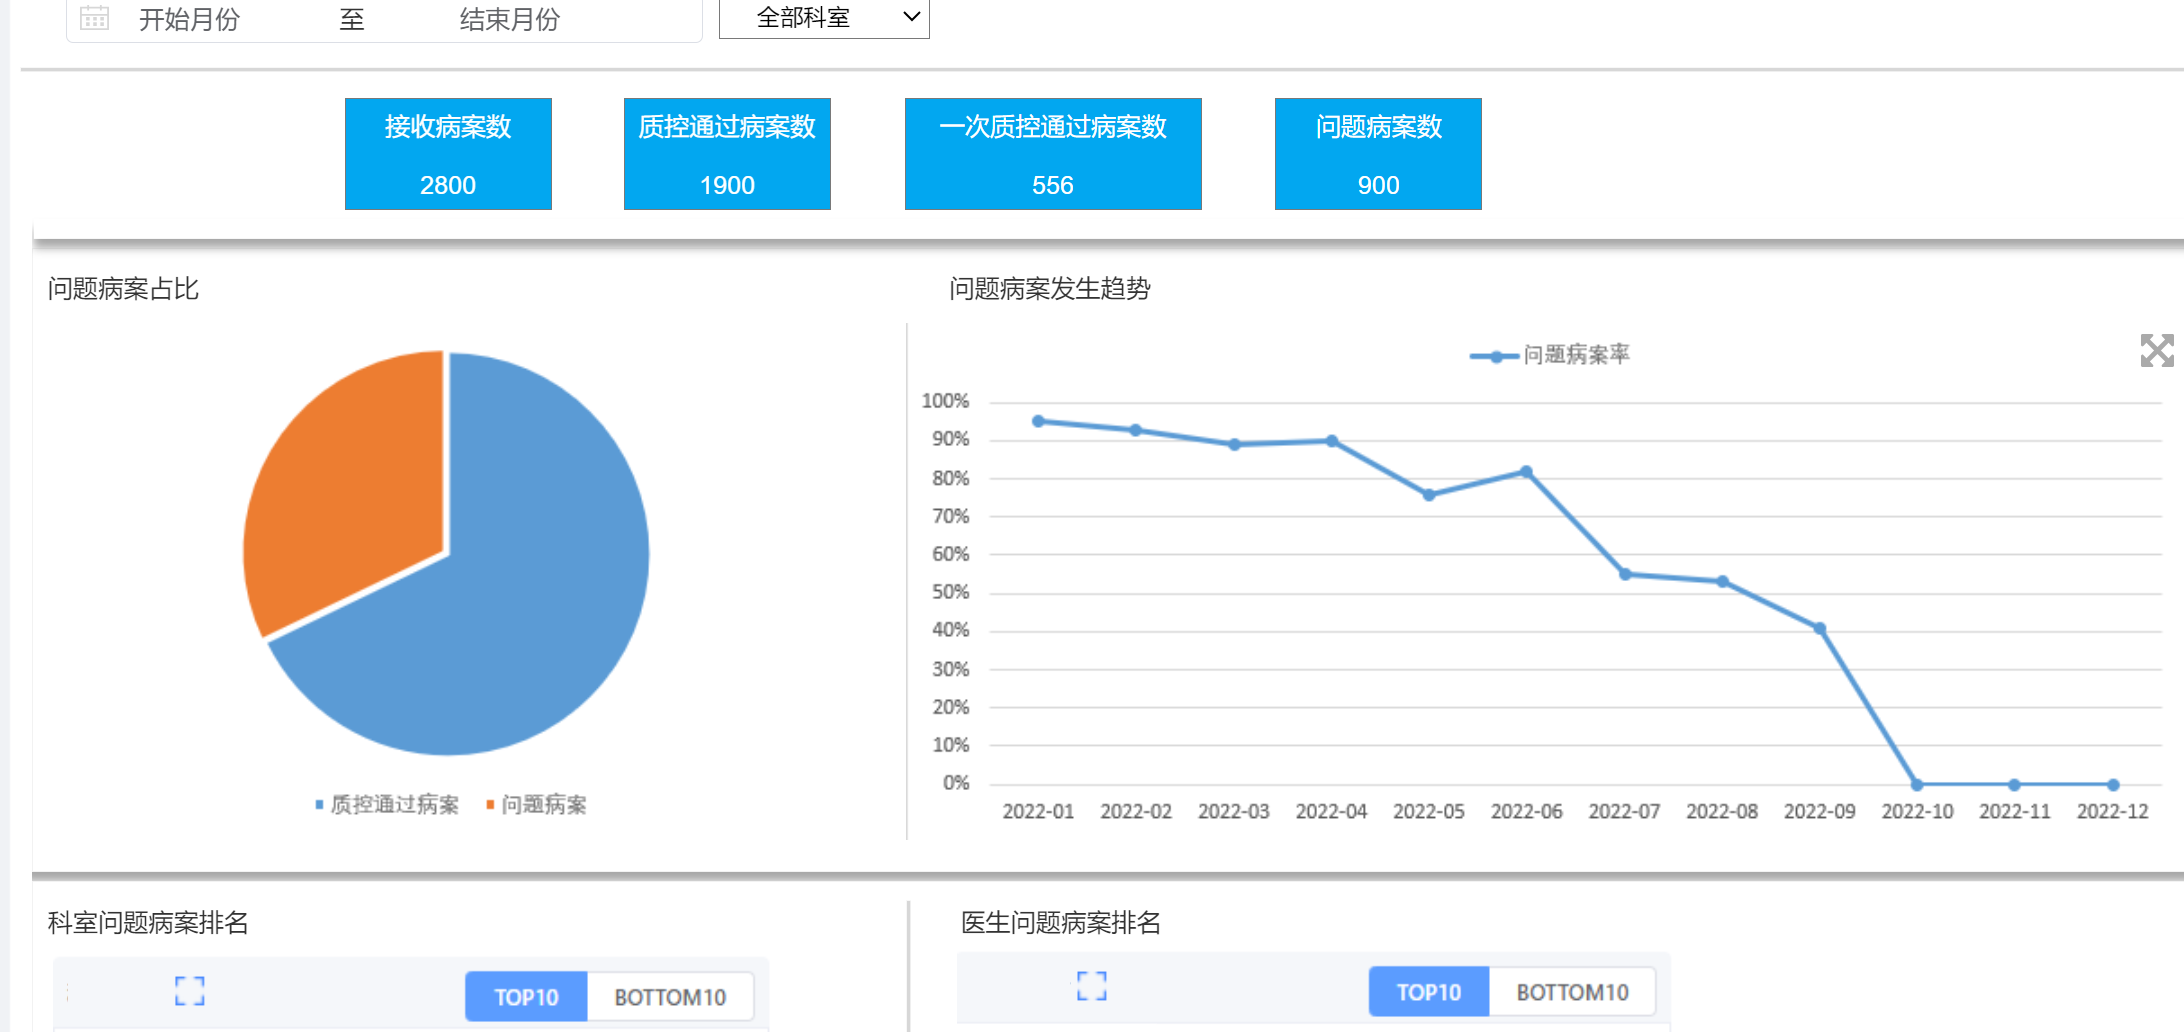Switch 科室问题病案排名 to BOTTOM10

coord(670,997)
